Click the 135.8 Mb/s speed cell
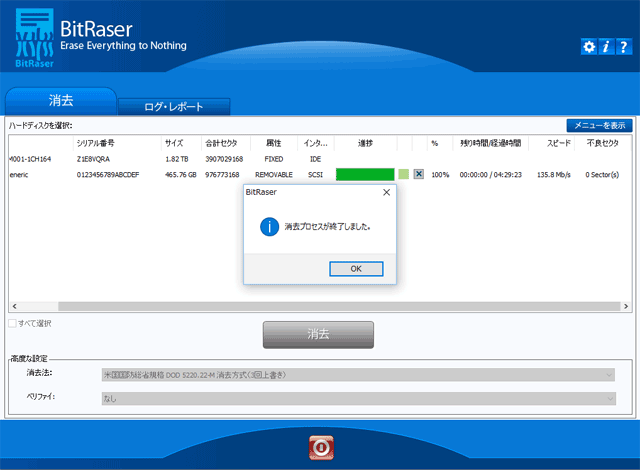The width and height of the screenshot is (640, 470). click(554, 175)
